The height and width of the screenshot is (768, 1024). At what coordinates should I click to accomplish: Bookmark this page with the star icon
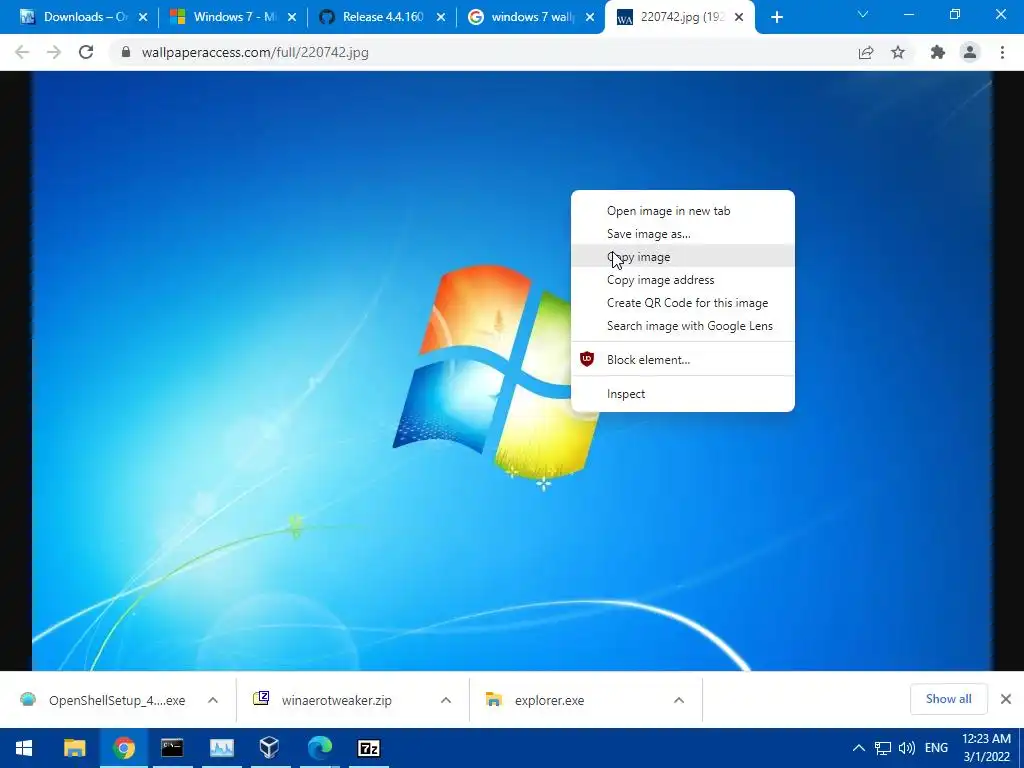click(898, 52)
